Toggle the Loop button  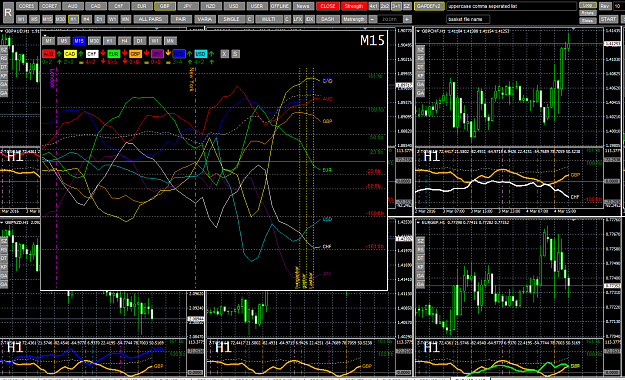pos(588,5)
